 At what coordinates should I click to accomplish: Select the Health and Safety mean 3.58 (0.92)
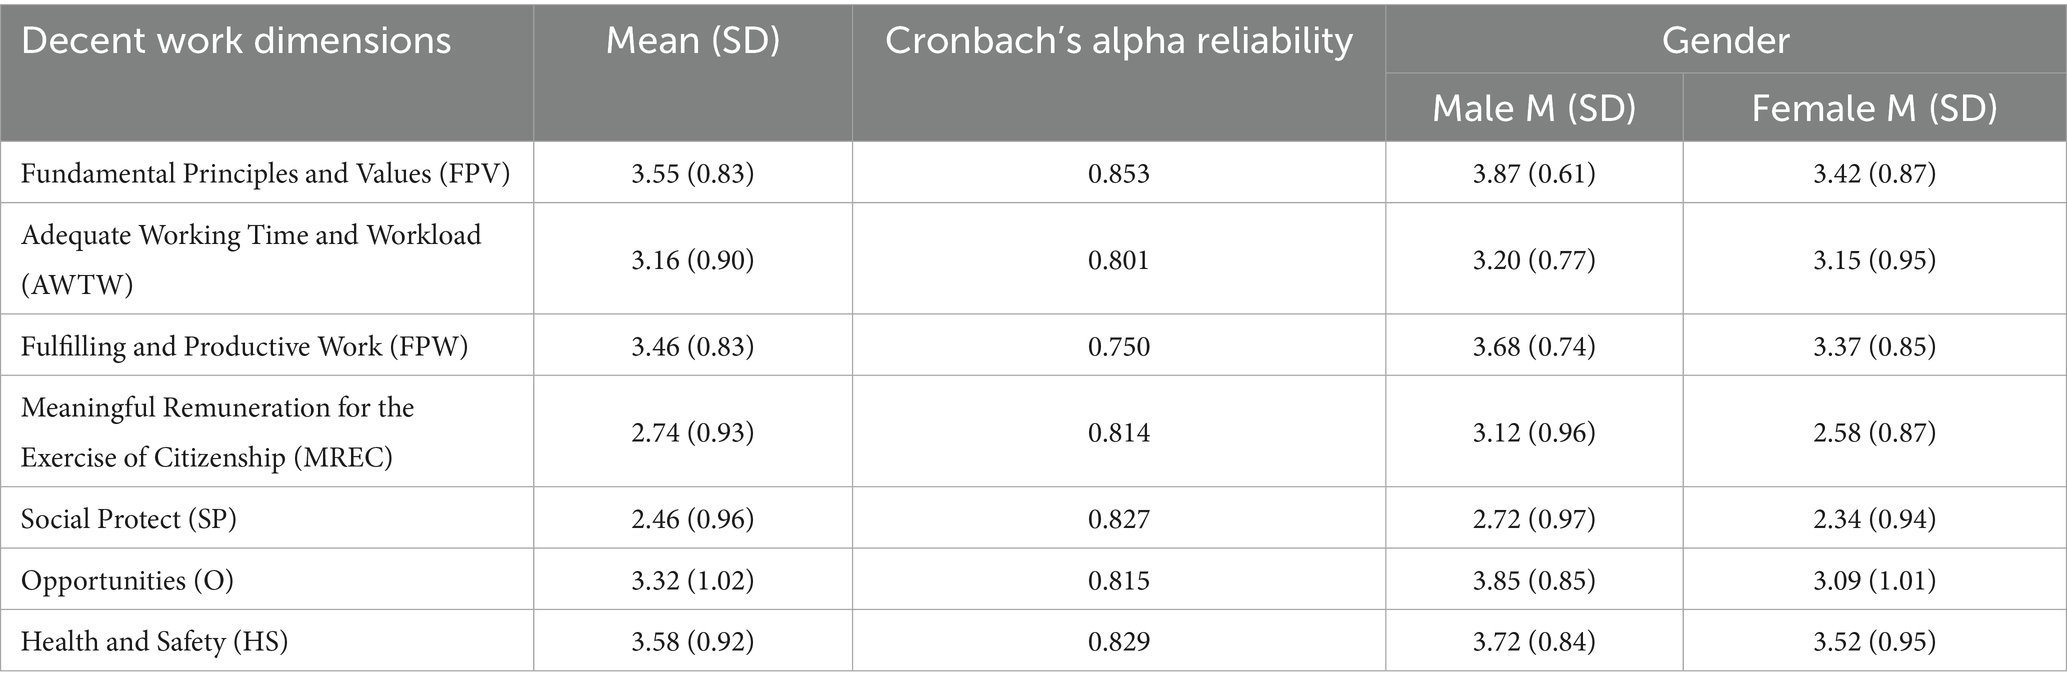692,641
